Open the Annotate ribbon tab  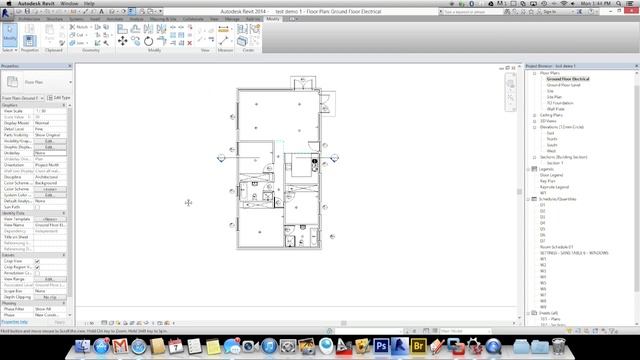point(115,19)
